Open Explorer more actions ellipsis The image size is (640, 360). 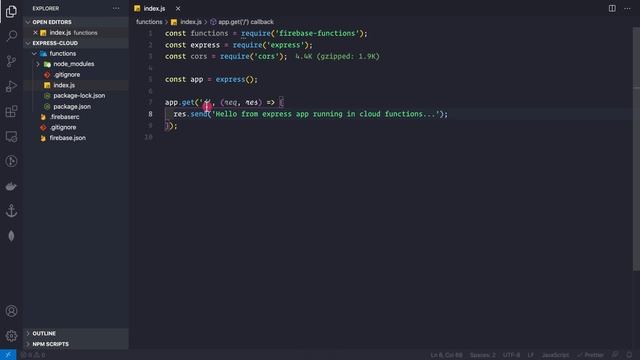coord(116,8)
